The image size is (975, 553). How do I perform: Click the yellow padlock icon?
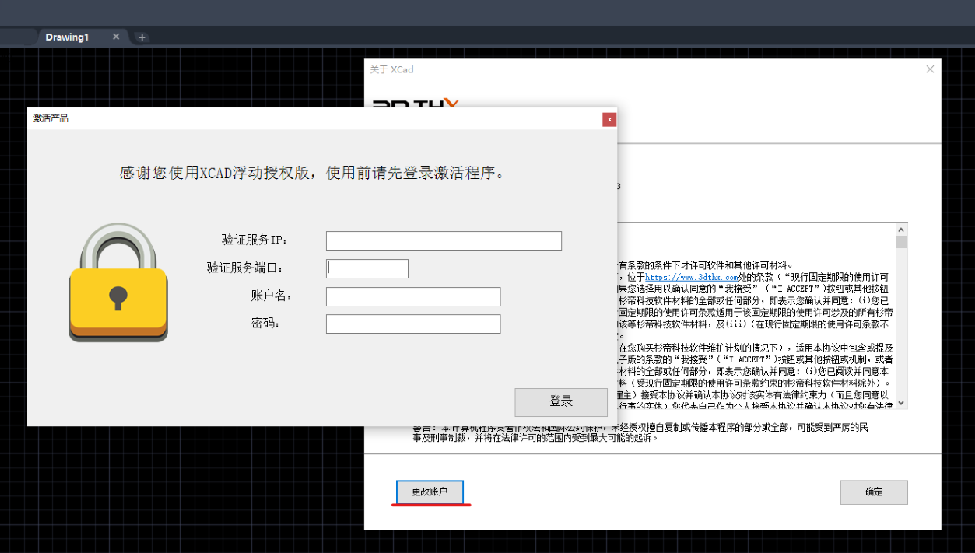click(x=118, y=282)
